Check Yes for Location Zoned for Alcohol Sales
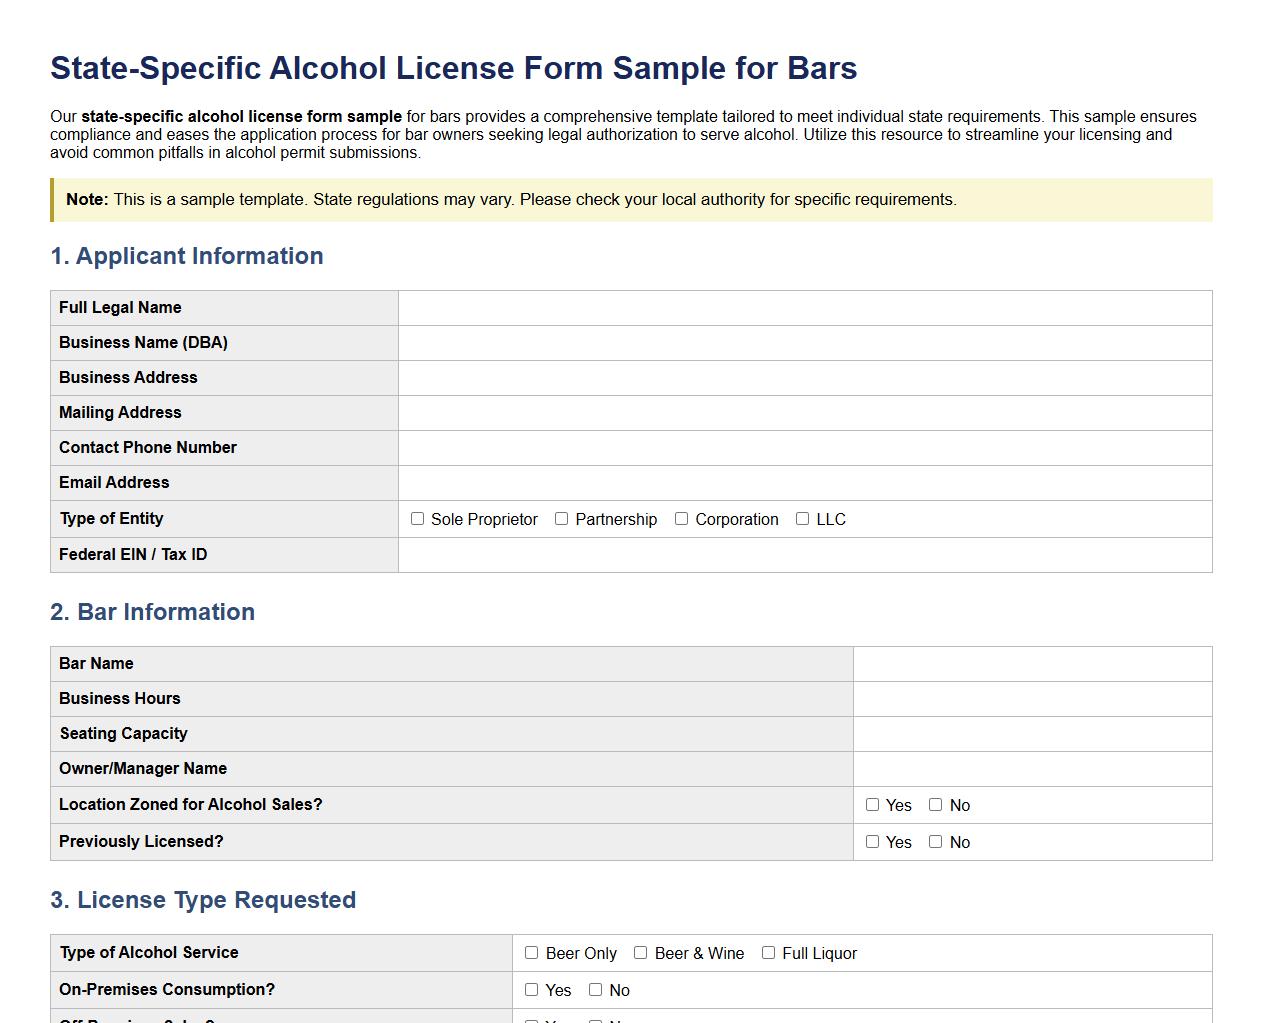Viewport: 1263px width, 1023px height. click(x=872, y=805)
